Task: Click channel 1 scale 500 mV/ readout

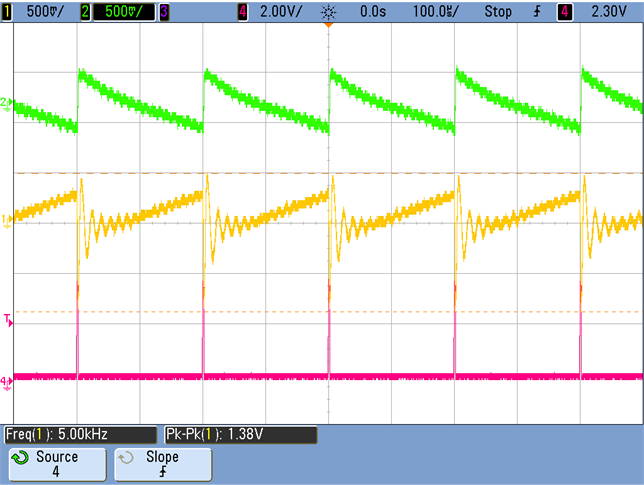Action: point(44,12)
